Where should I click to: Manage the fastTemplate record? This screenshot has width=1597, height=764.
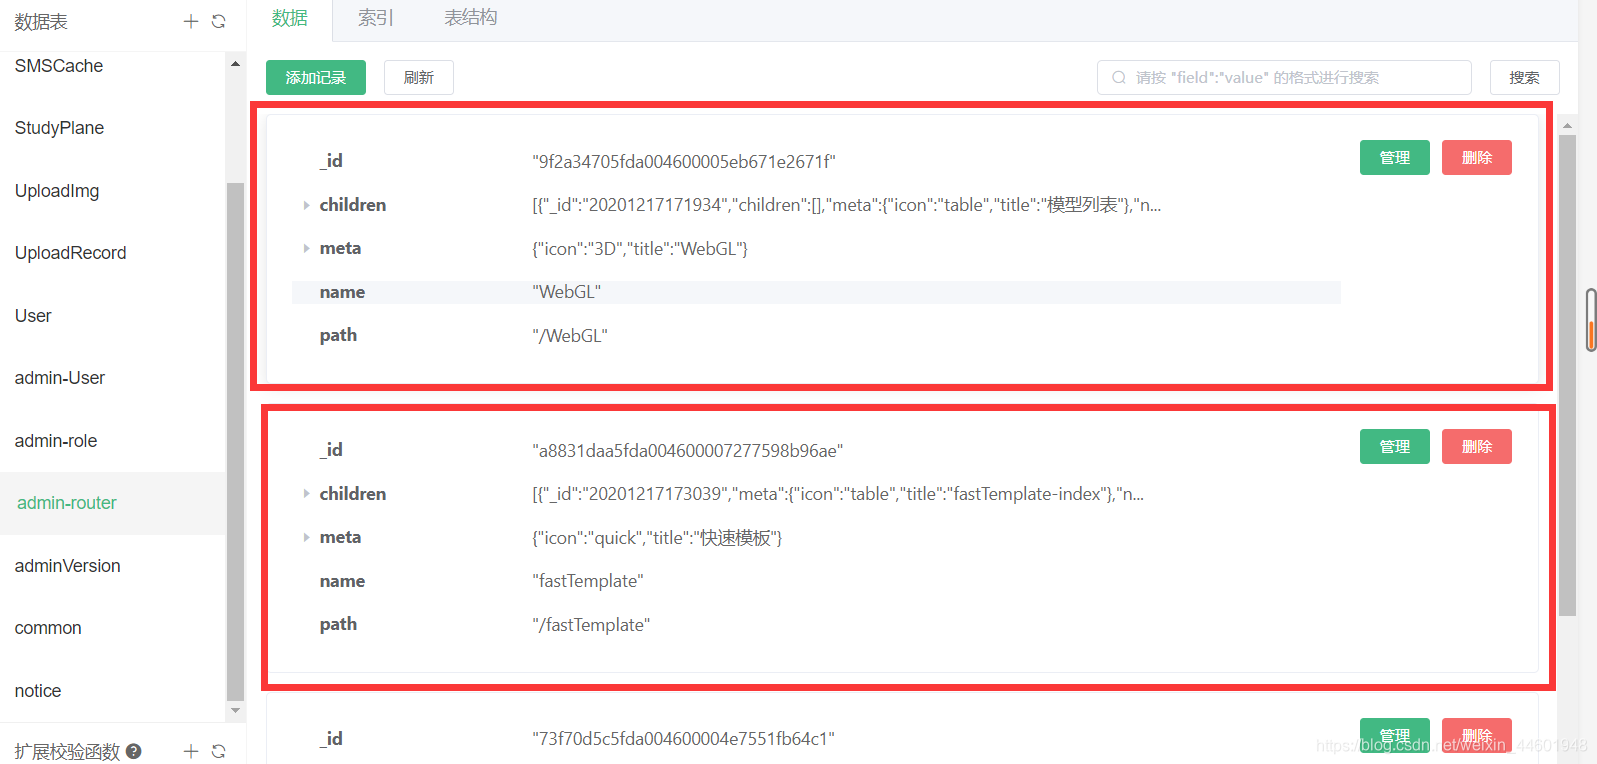[1395, 446]
